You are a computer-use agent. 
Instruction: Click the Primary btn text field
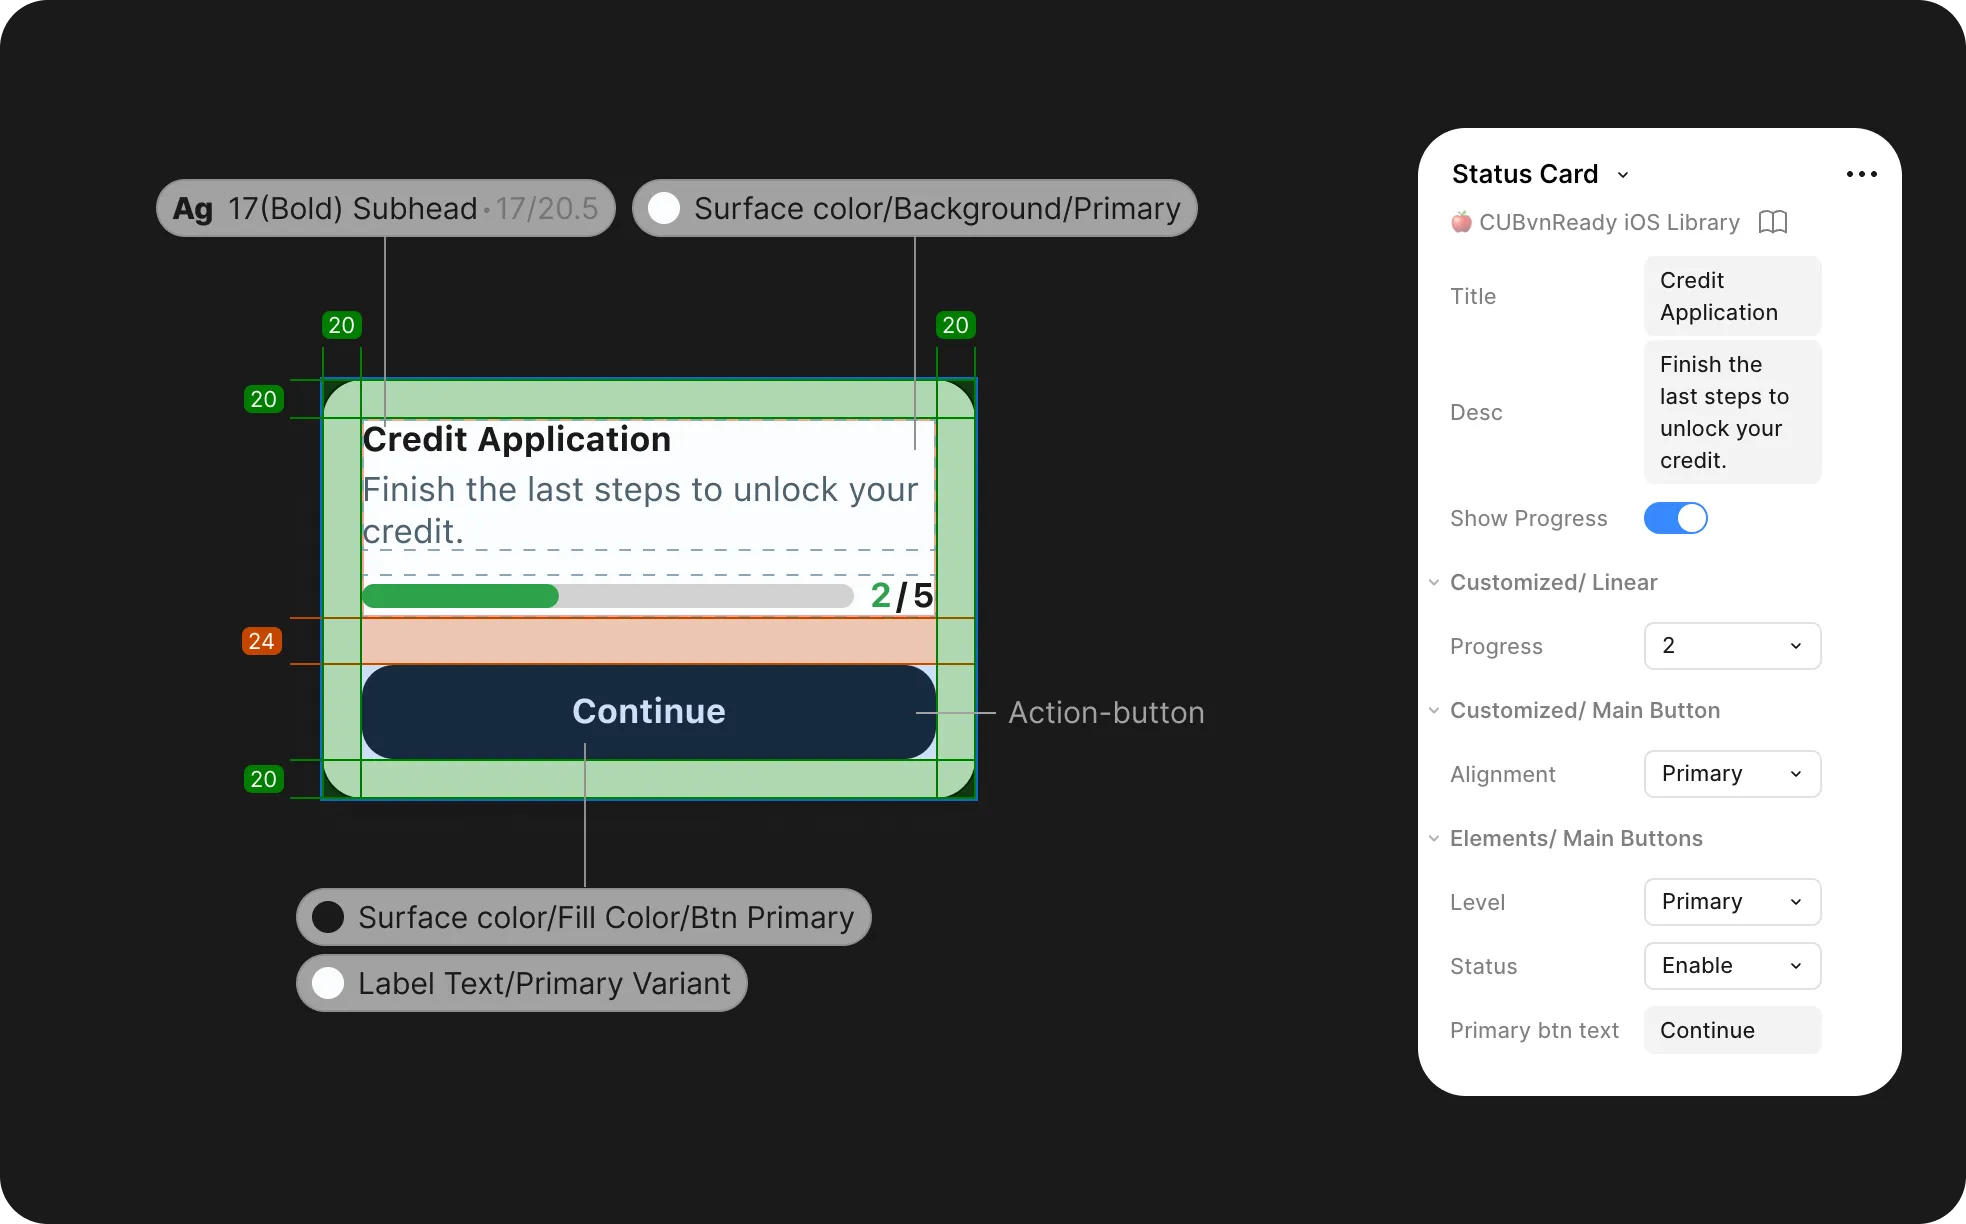(1732, 1030)
